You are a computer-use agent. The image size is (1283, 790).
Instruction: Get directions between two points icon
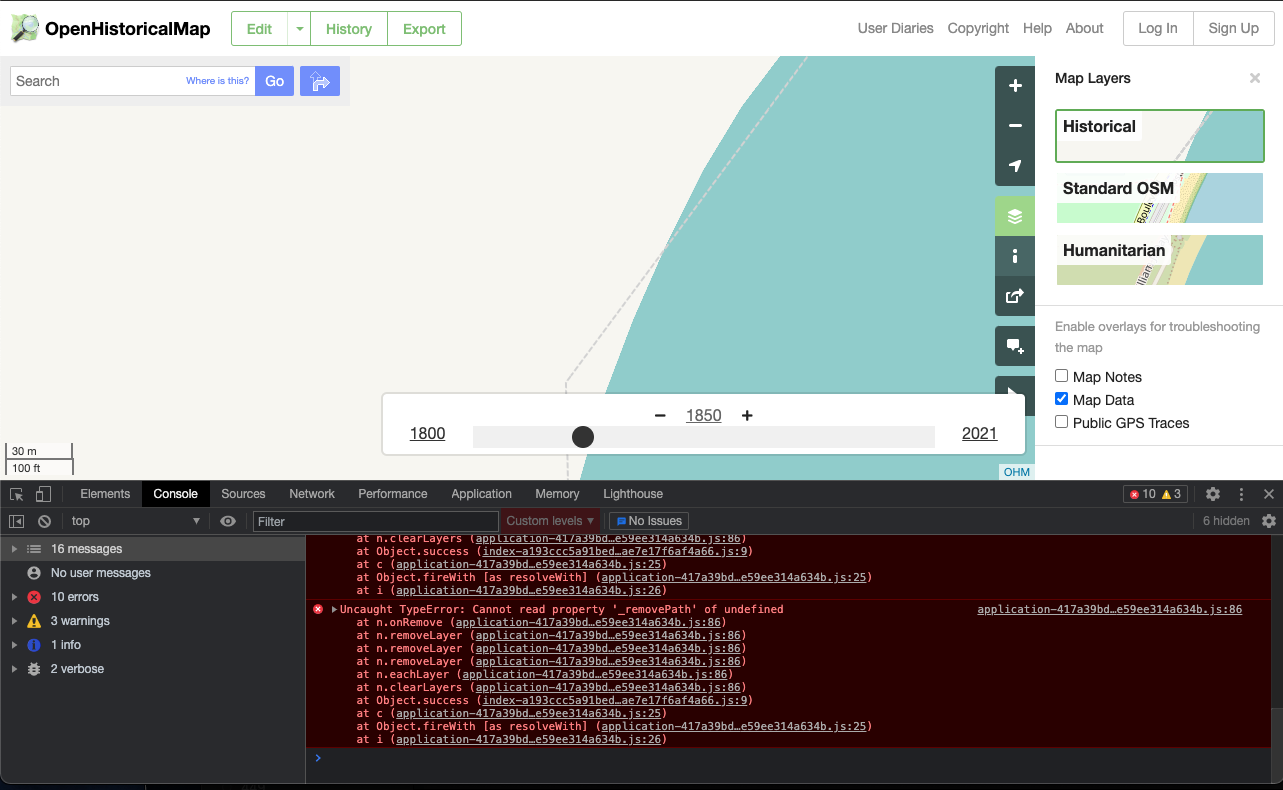tap(320, 81)
